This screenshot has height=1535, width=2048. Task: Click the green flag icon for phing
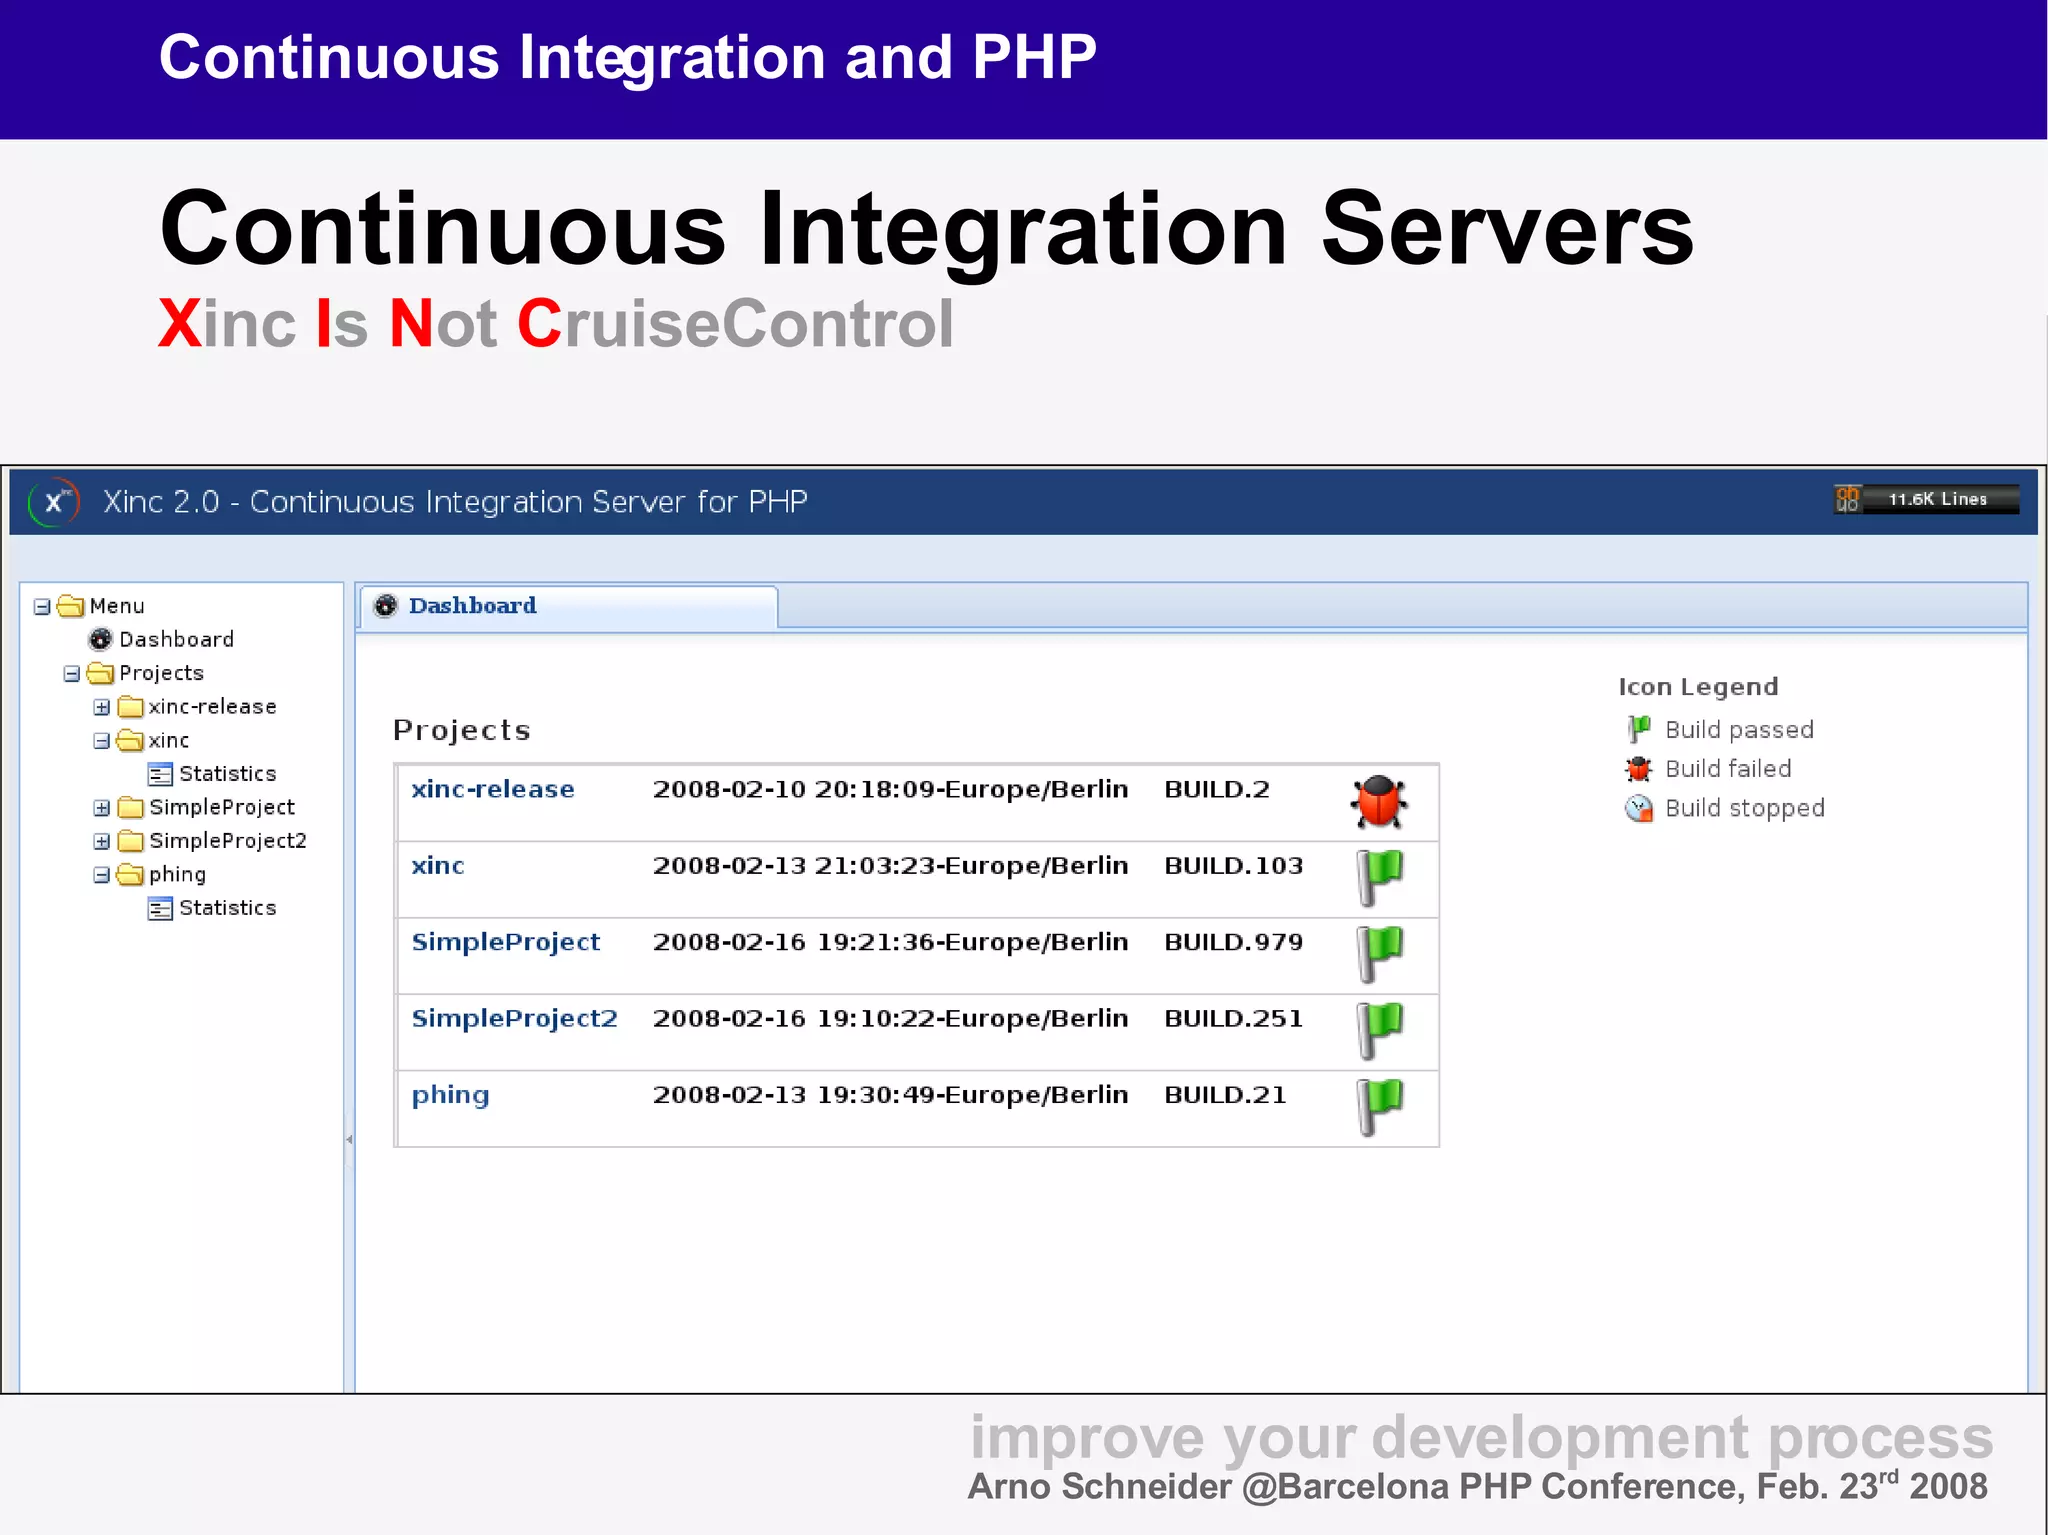(x=1379, y=1106)
